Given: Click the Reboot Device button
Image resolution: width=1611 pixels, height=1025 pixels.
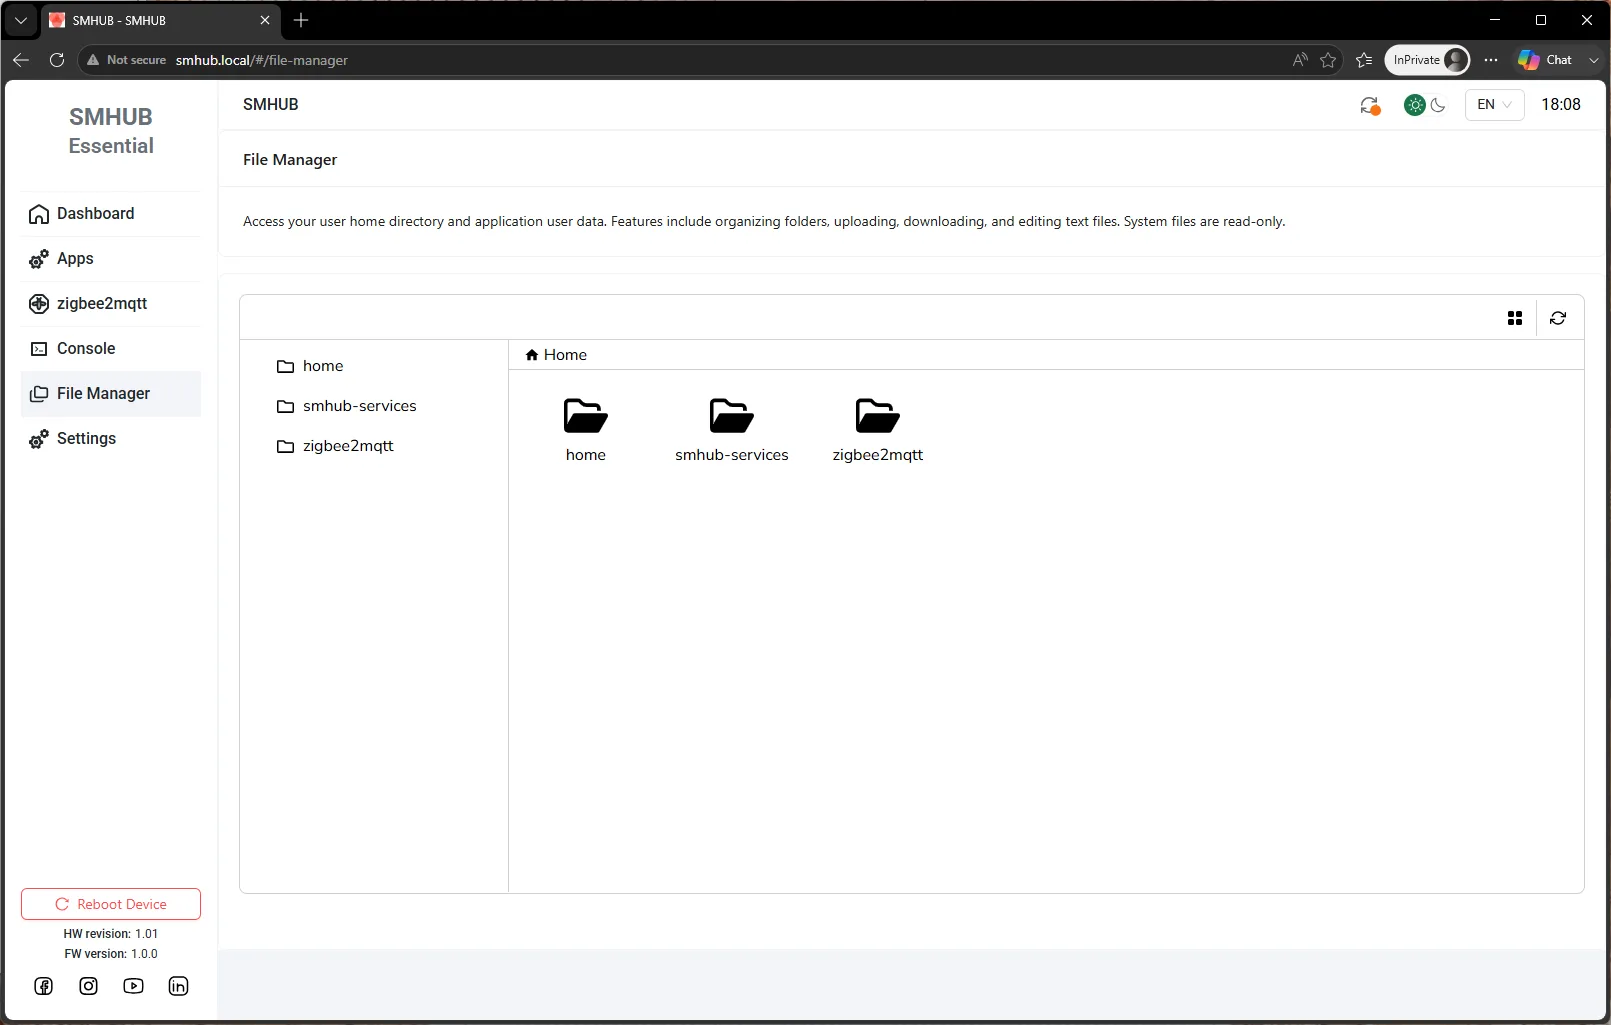Looking at the screenshot, I should (x=111, y=904).
